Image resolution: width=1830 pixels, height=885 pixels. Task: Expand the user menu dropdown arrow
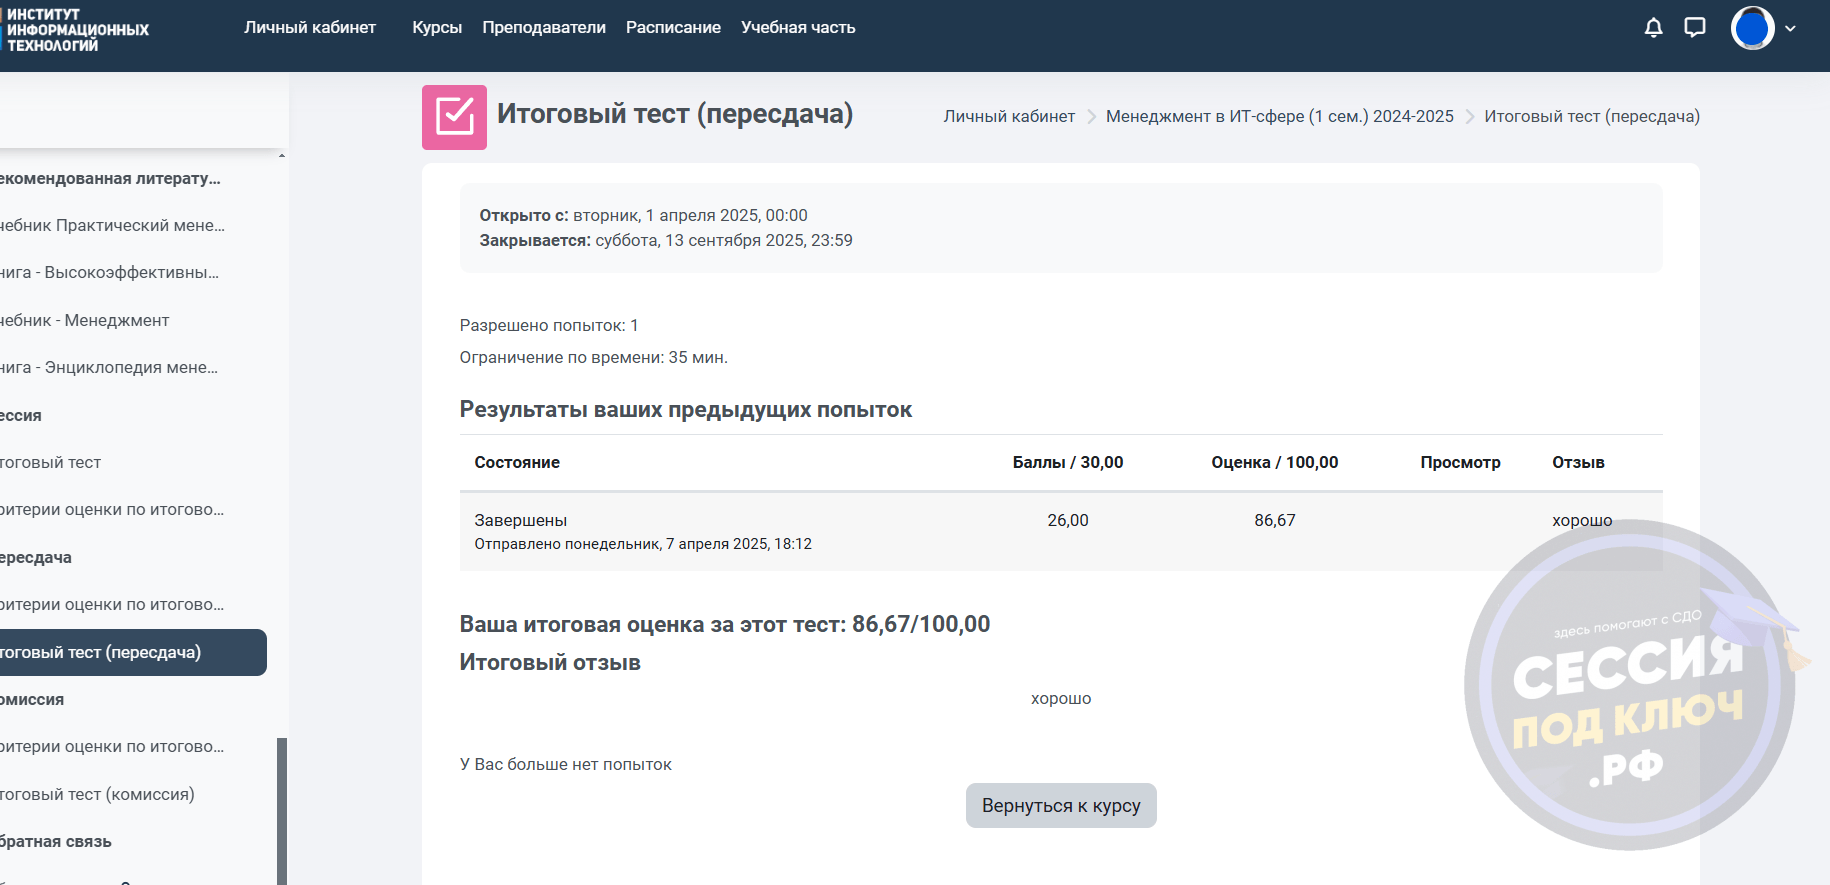(x=1790, y=29)
